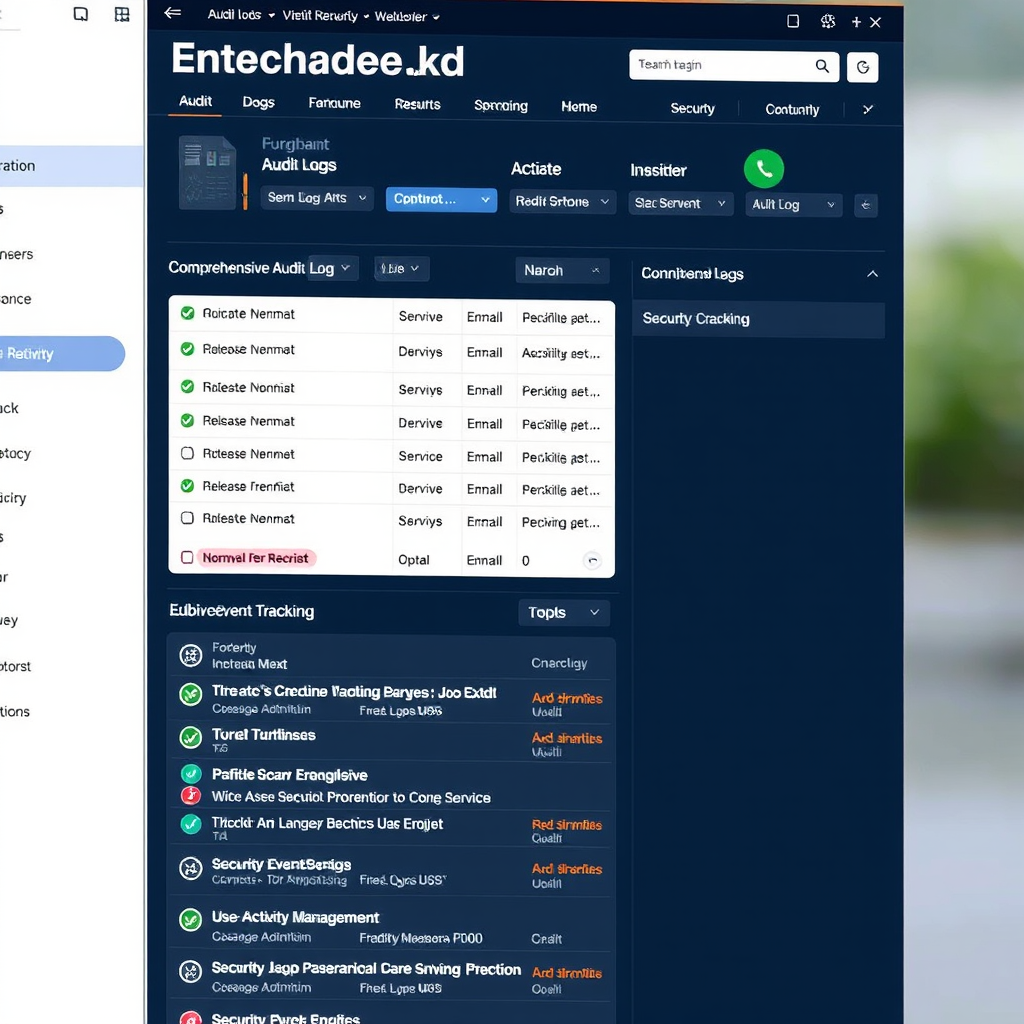This screenshot has height=1024, width=1024.
Task: Toggle the checkbox on fifth Release Nenmat row
Action: pos(187,454)
